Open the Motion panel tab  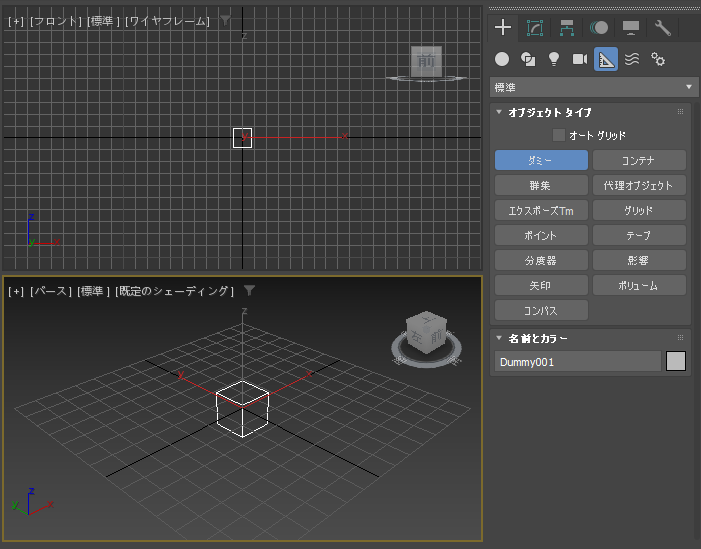[599, 28]
